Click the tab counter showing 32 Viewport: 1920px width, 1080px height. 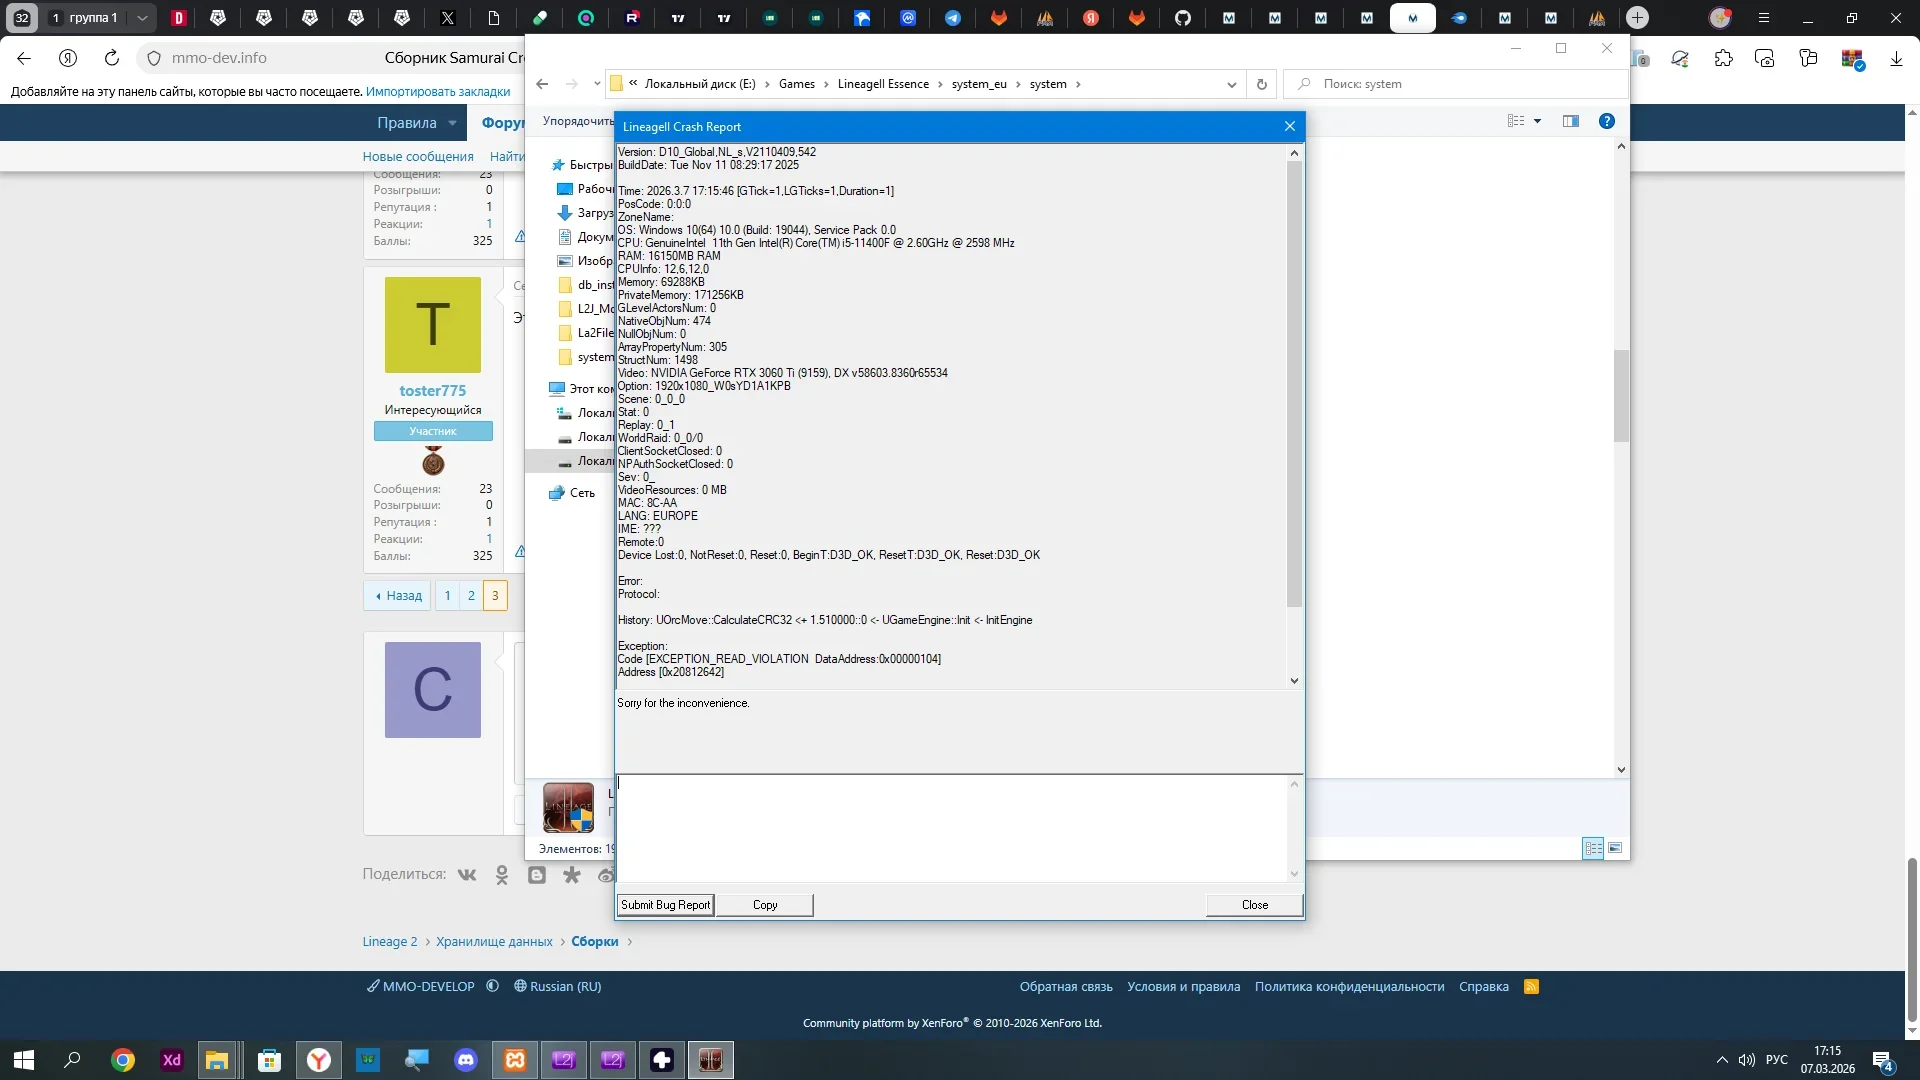coord(22,18)
